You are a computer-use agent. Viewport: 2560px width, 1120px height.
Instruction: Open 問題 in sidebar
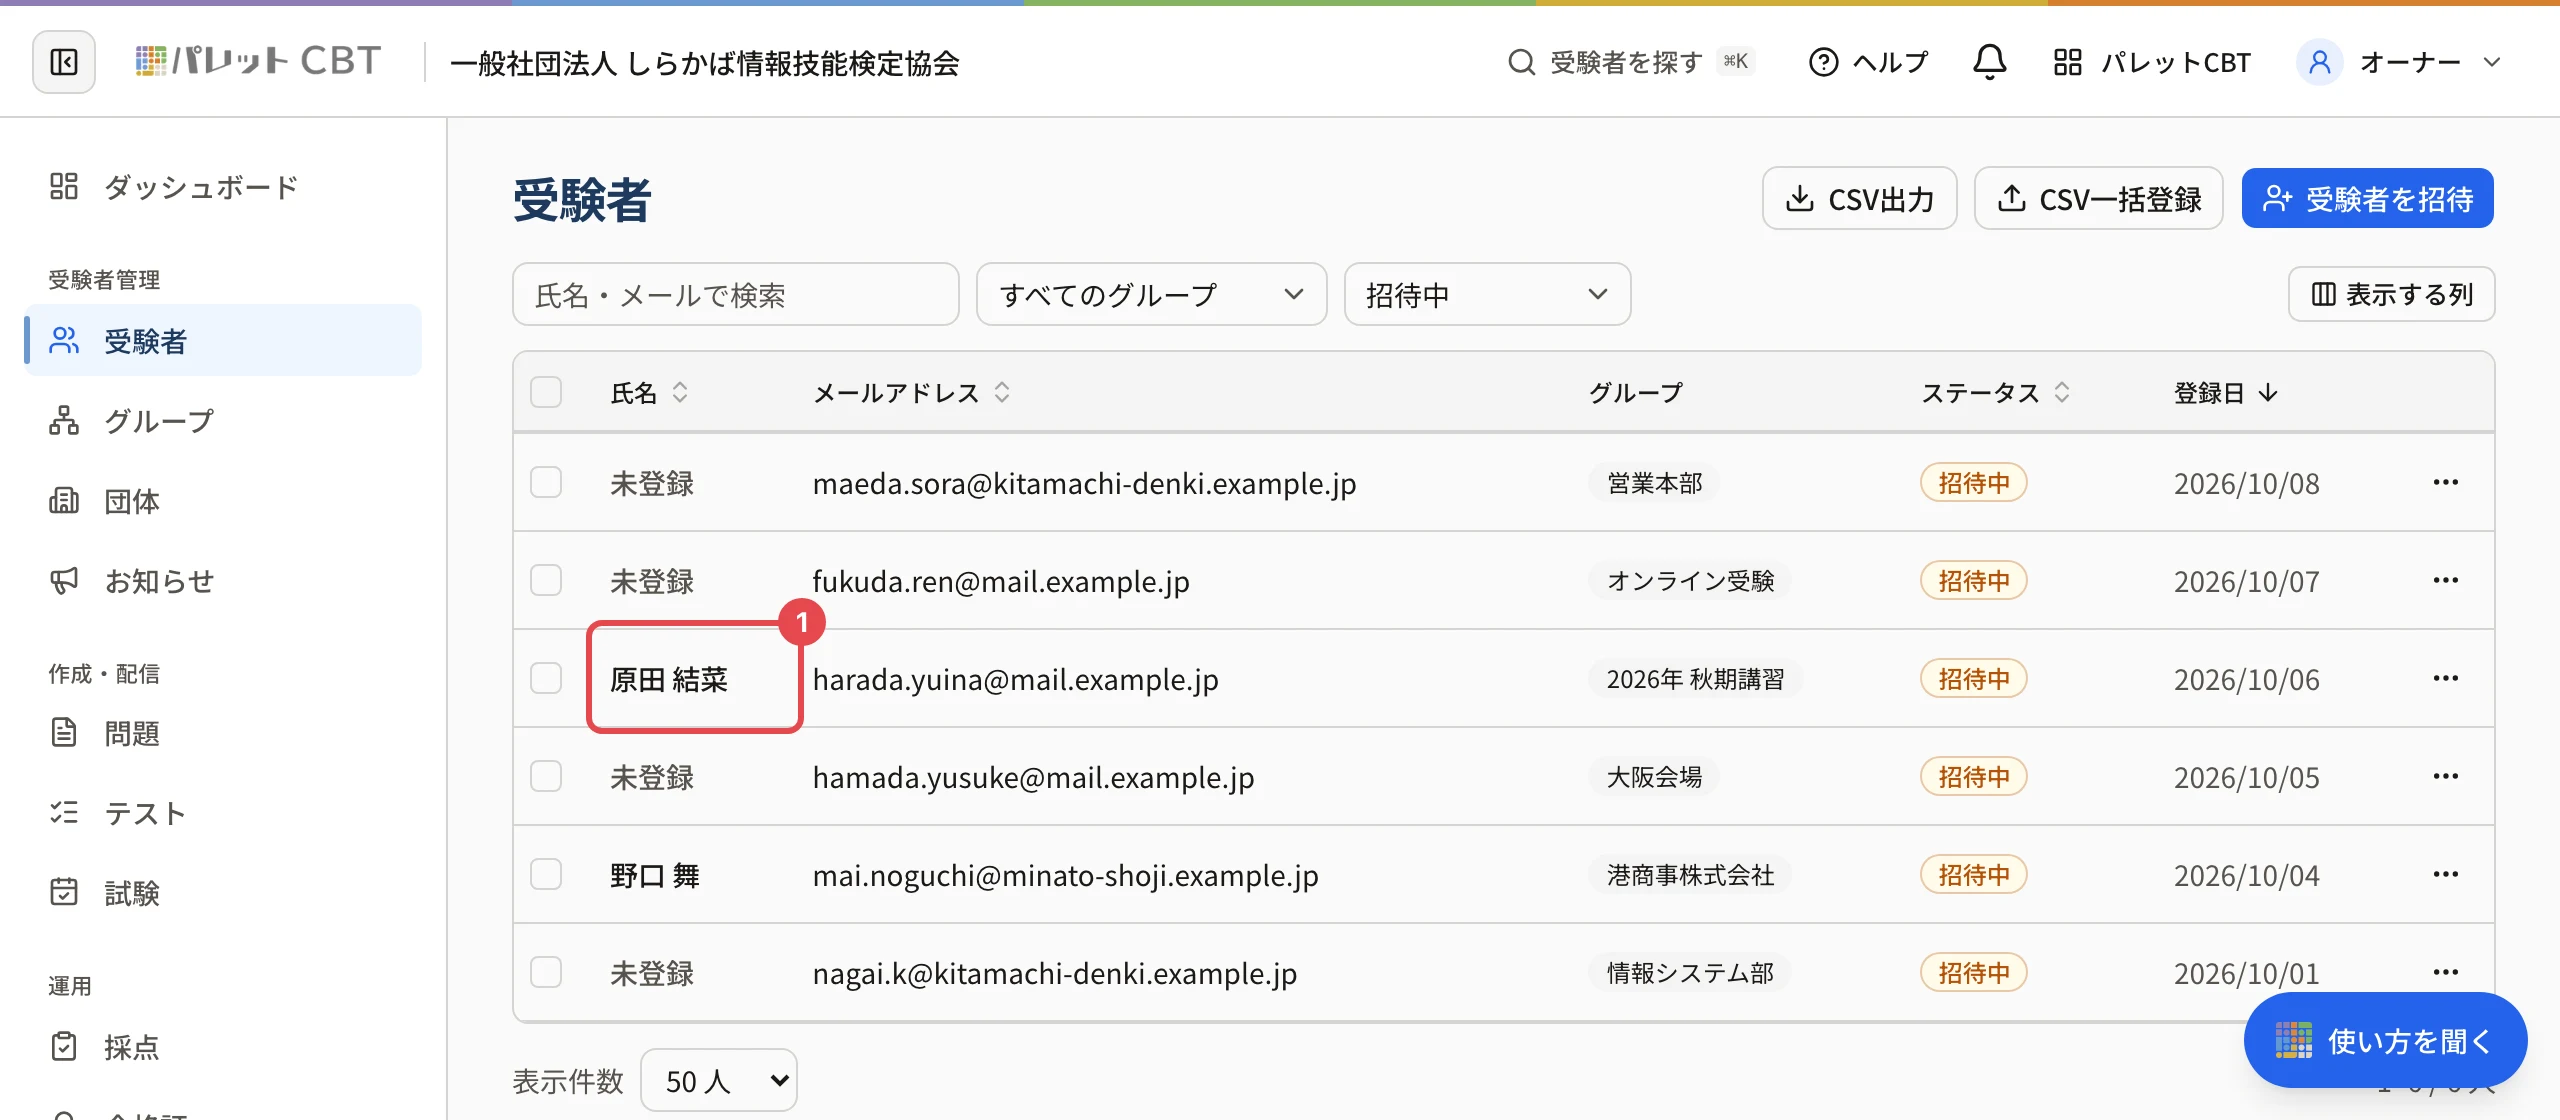click(223, 733)
